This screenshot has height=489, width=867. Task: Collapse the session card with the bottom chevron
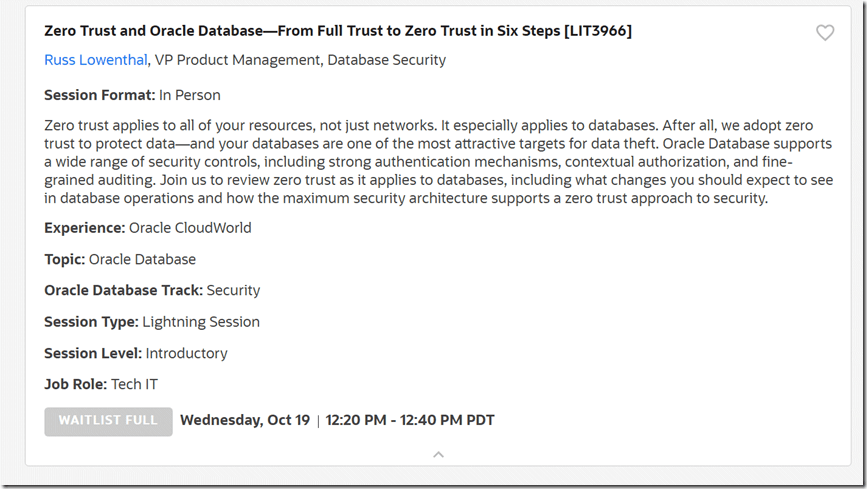click(438, 455)
